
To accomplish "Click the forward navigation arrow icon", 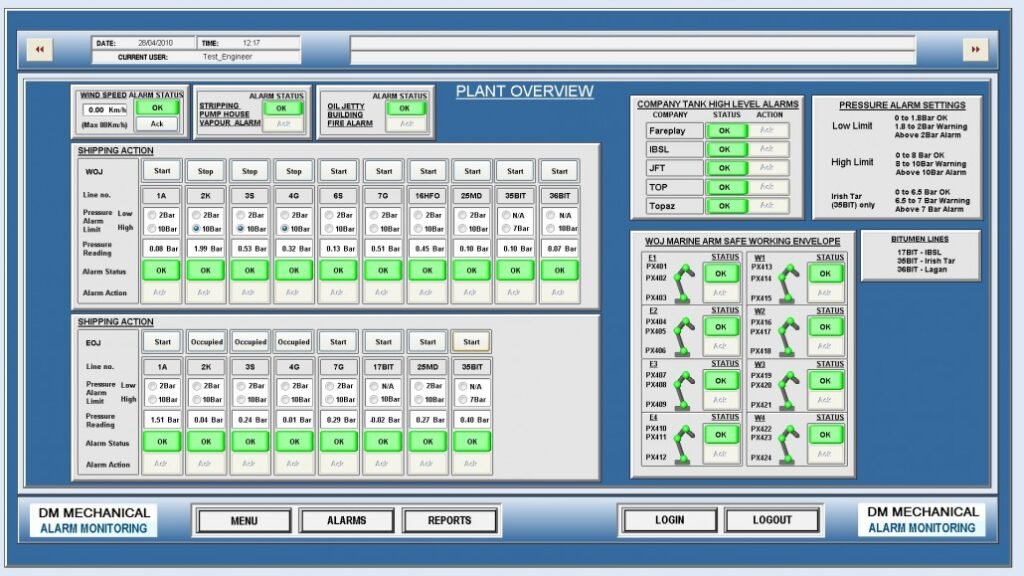I will click(x=975, y=50).
